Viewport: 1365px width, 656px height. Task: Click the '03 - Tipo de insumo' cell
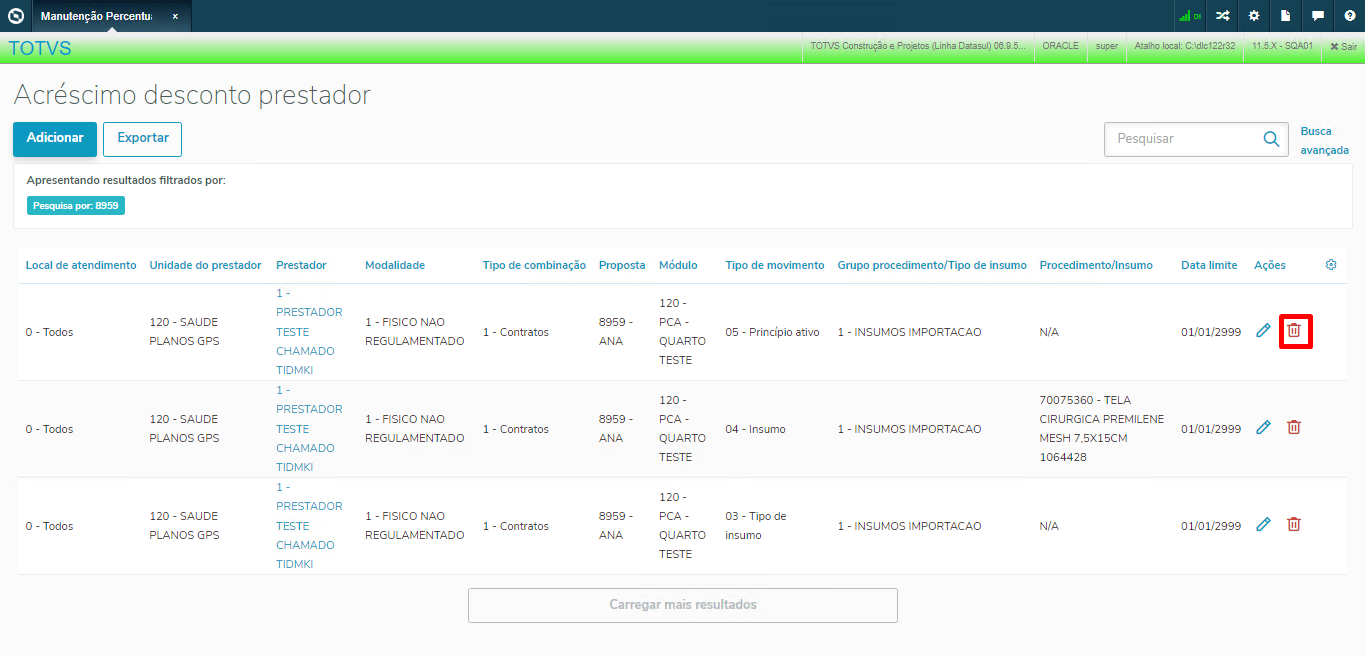(x=756, y=526)
